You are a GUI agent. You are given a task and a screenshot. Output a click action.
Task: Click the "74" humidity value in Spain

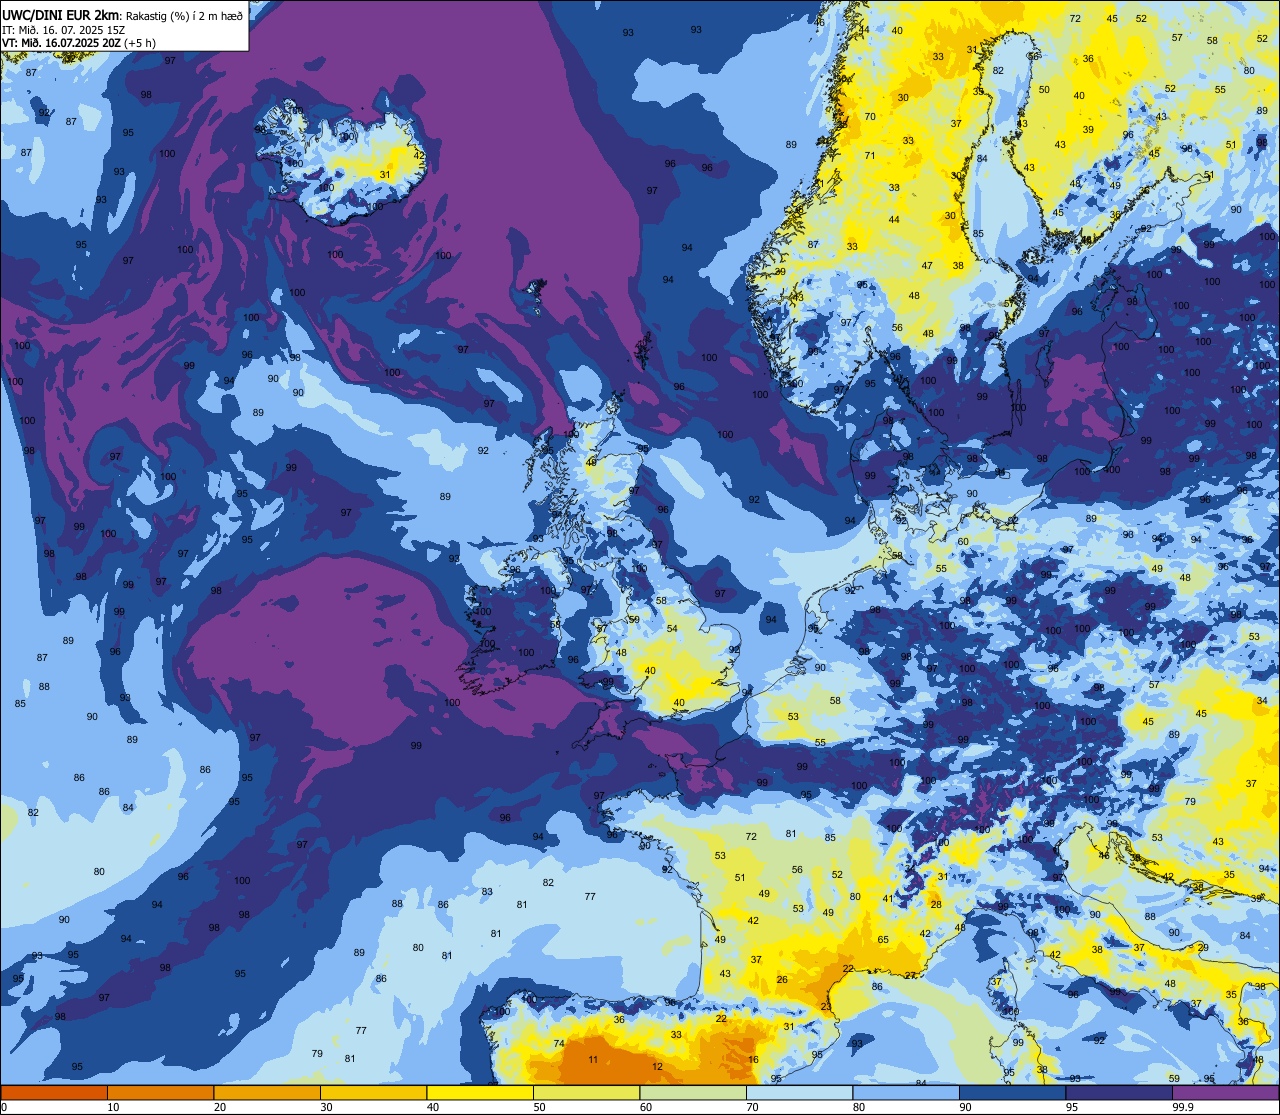[559, 1043]
